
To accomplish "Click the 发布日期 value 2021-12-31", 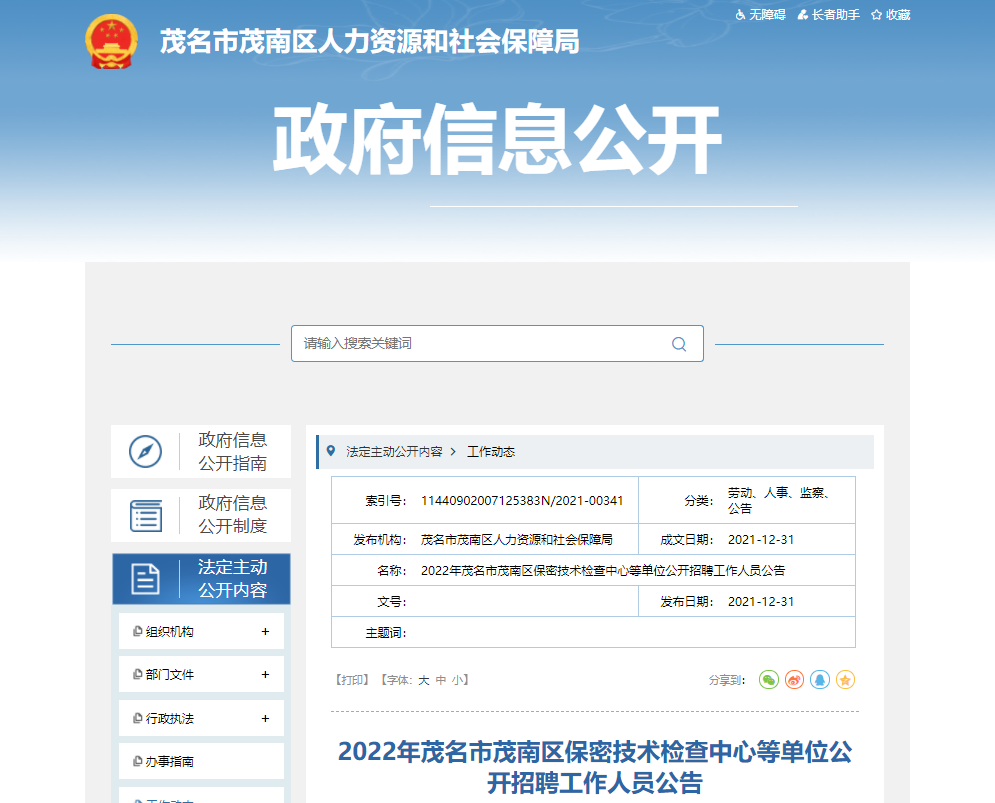I will pyautogui.click(x=761, y=602).
